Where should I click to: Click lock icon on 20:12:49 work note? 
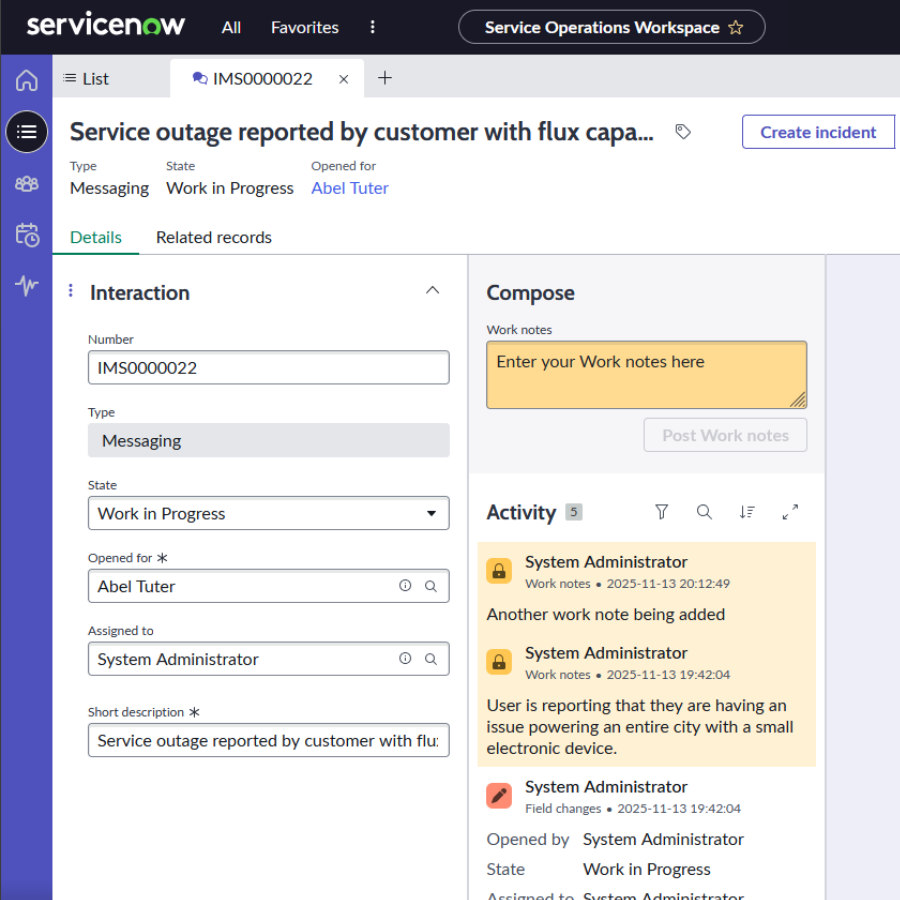499,571
